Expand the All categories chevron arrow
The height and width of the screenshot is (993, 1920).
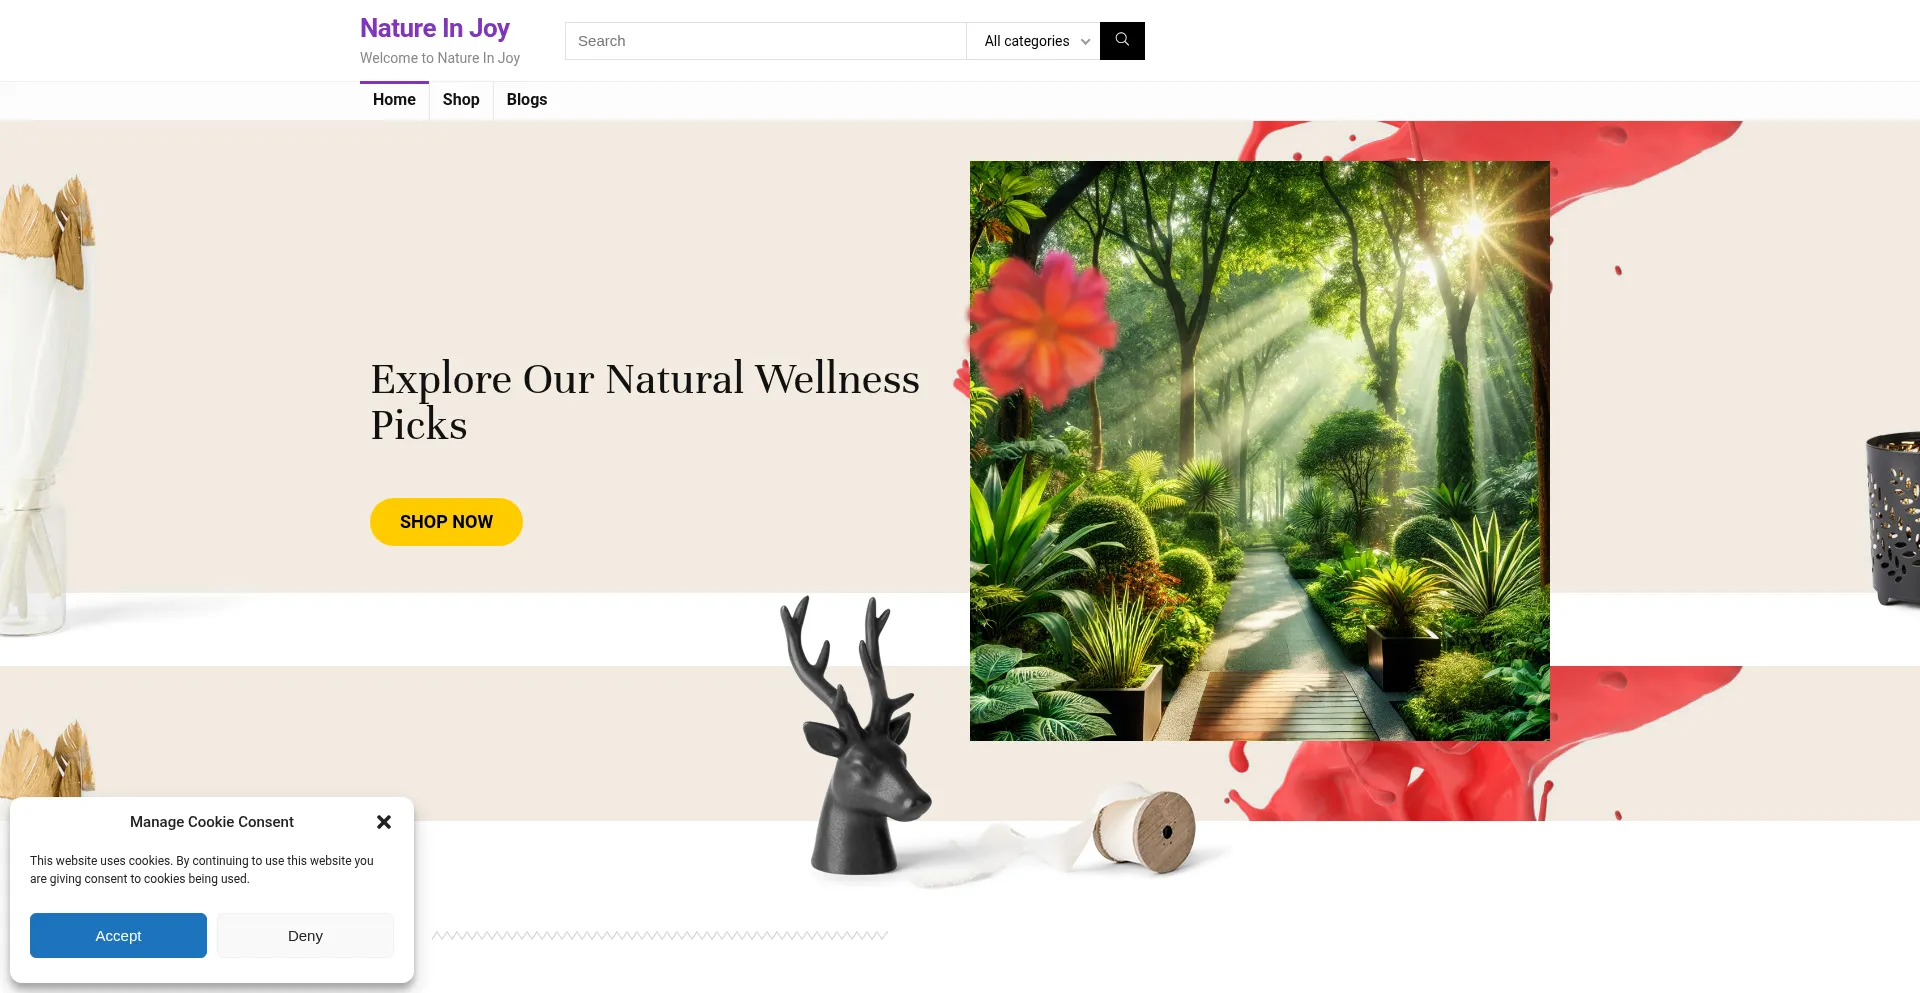1085,42
